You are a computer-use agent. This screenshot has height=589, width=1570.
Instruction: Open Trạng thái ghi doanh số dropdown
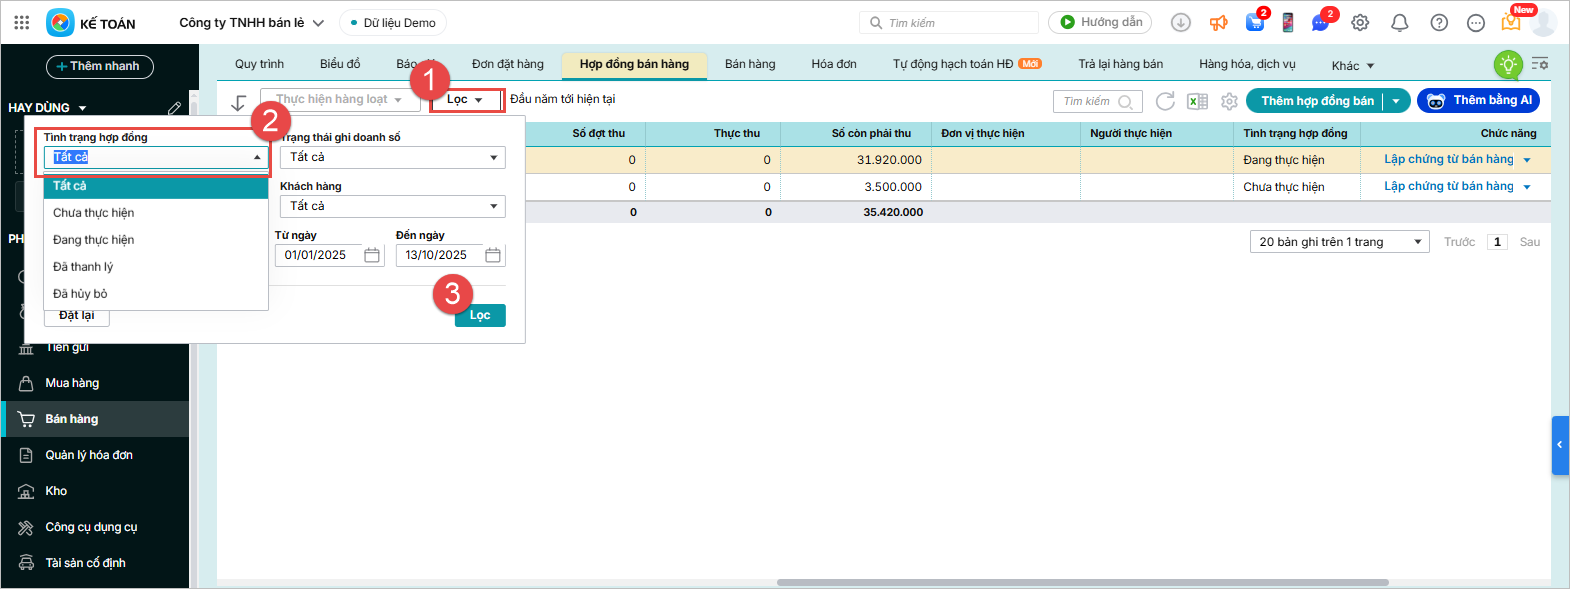point(392,157)
